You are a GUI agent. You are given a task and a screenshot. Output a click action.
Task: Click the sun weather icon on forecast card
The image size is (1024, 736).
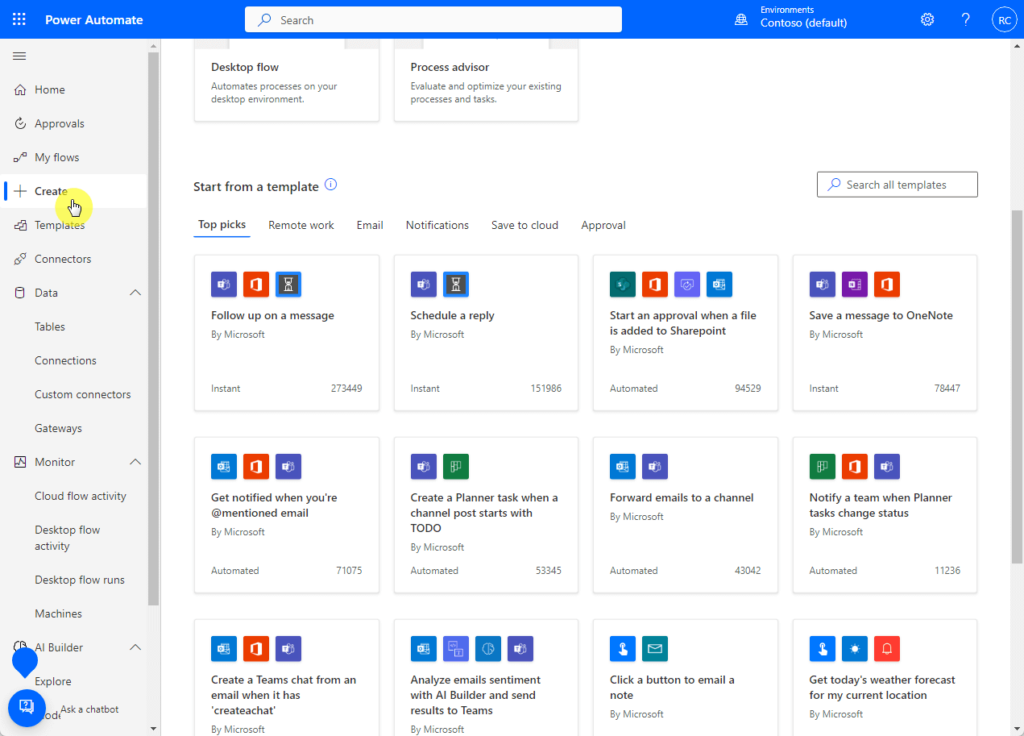[854, 648]
